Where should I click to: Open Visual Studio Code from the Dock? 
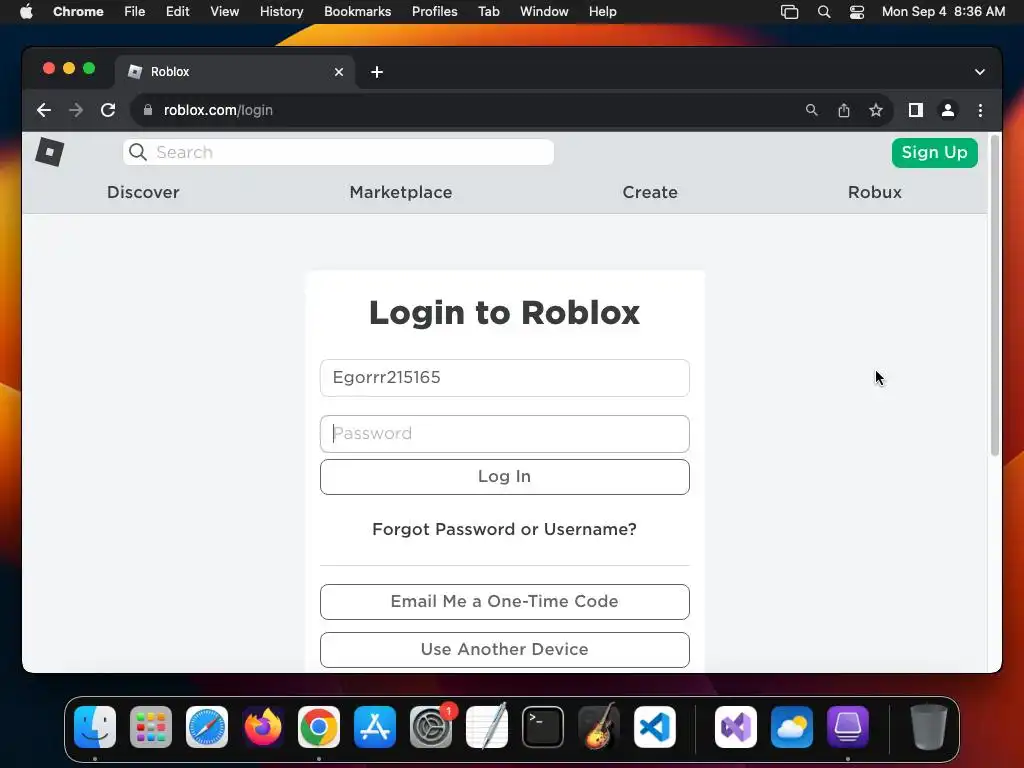pyautogui.click(x=655, y=727)
